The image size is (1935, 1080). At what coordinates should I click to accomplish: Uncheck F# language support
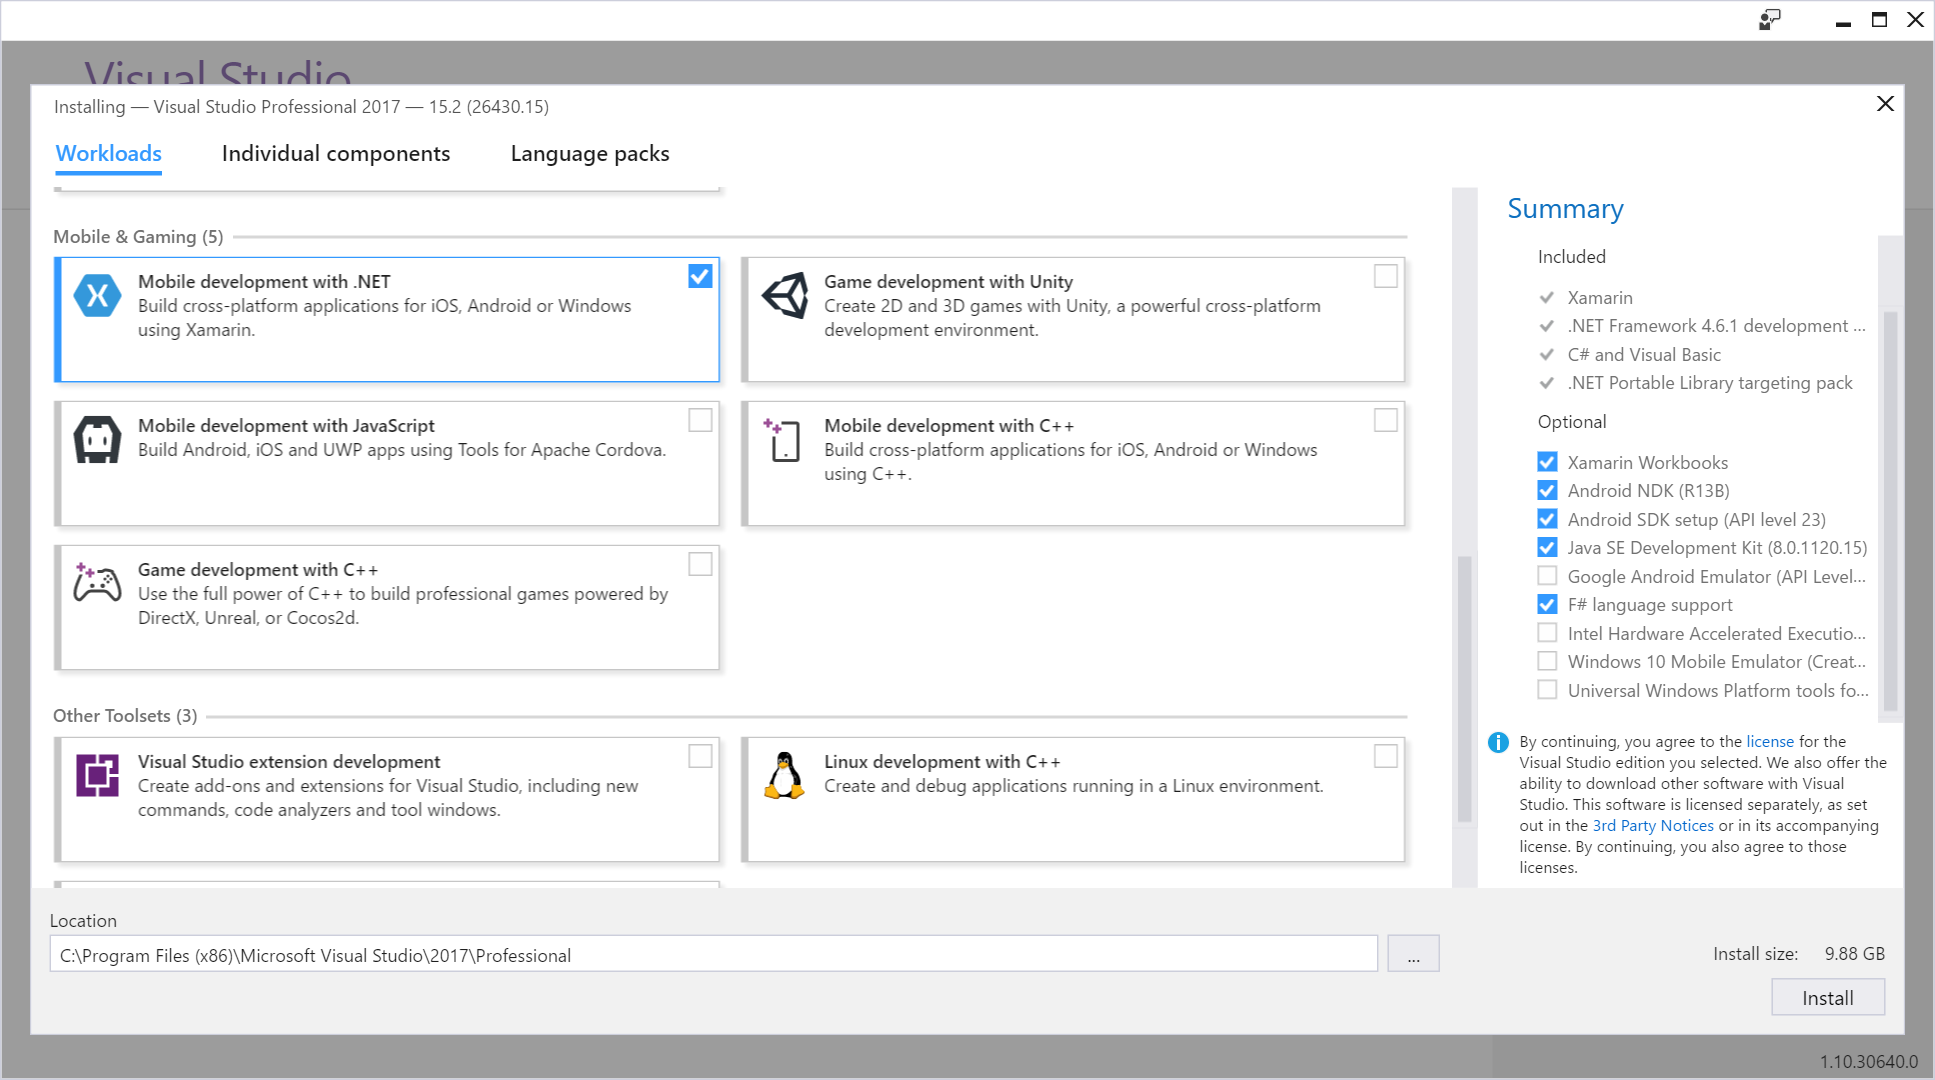click(1547, 604)
